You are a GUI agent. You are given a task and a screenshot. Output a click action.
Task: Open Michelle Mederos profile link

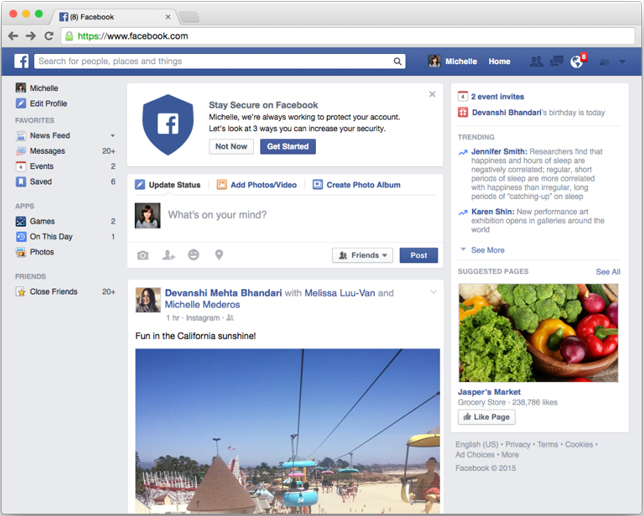point(202,304)
